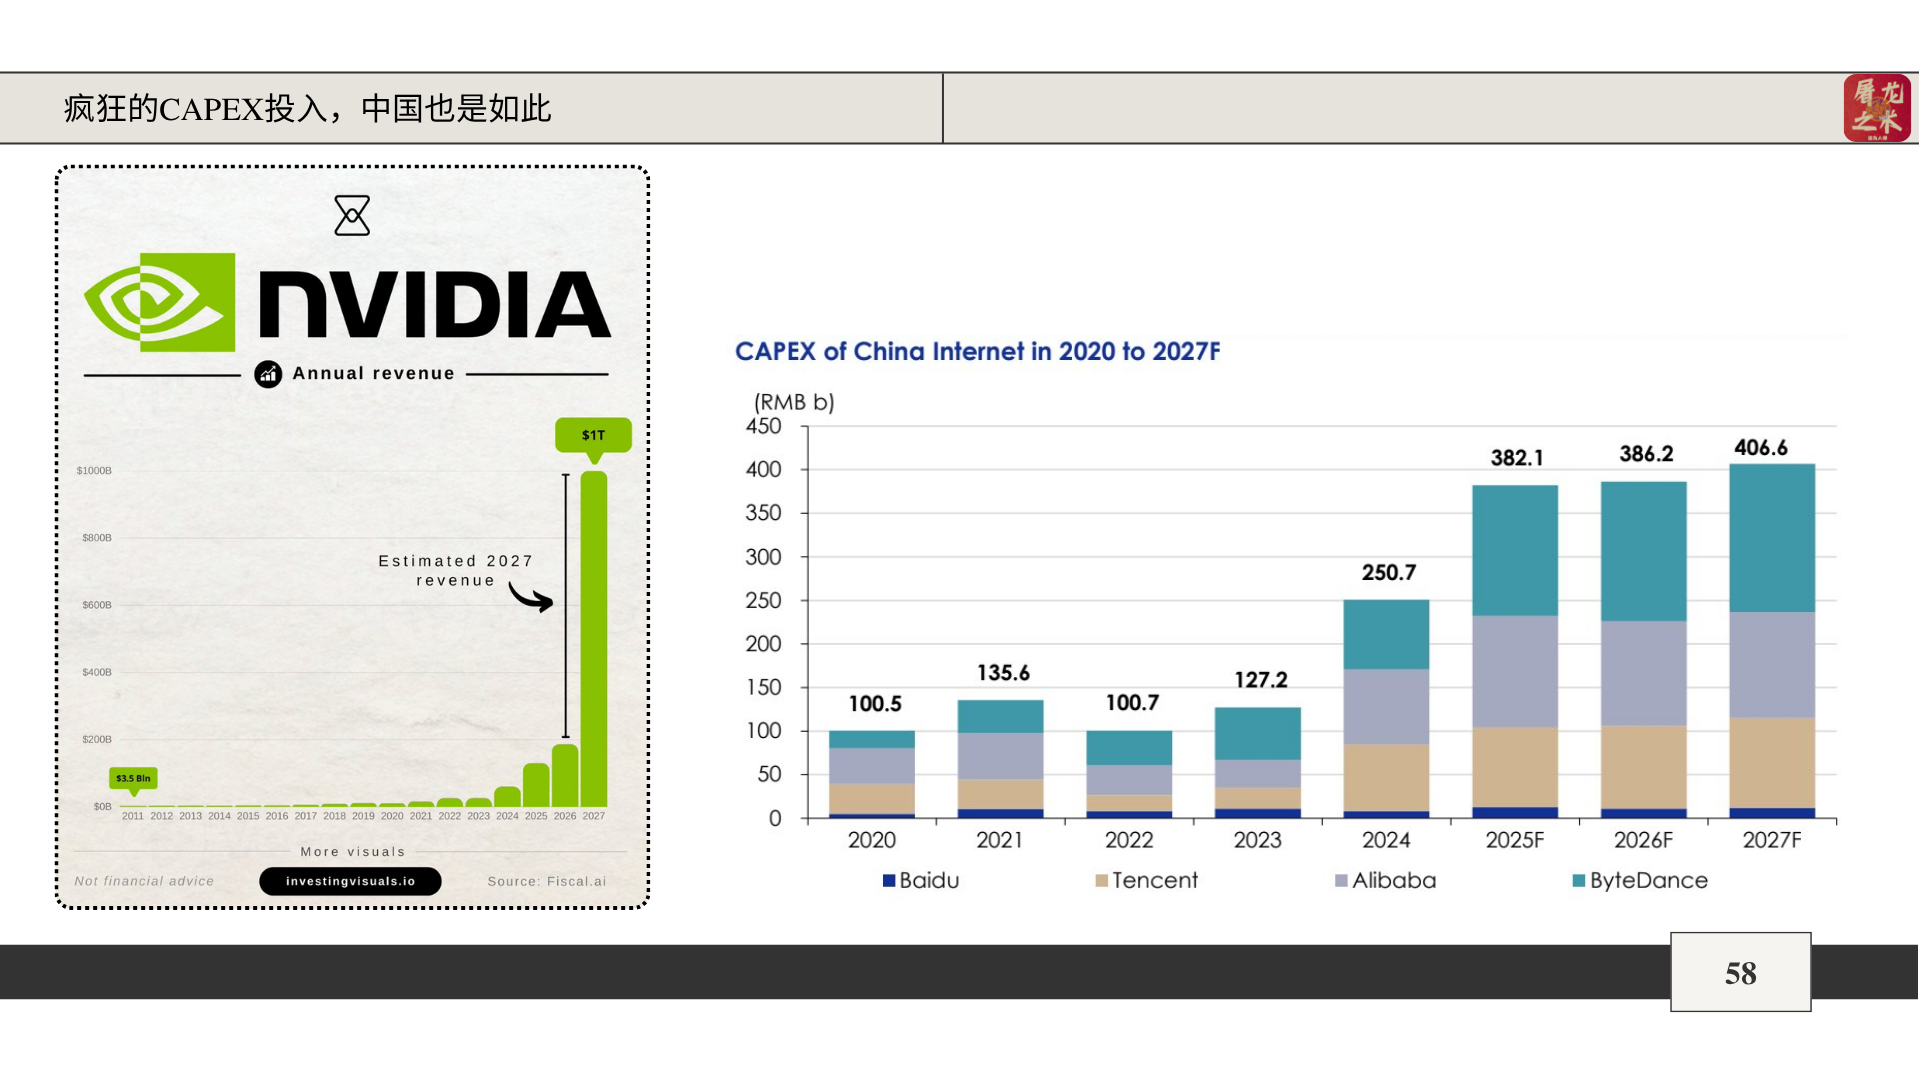Click the 2027 tall green revenue bar
The height and width of the screenshot is (1080, 1920).
point(593,640)
